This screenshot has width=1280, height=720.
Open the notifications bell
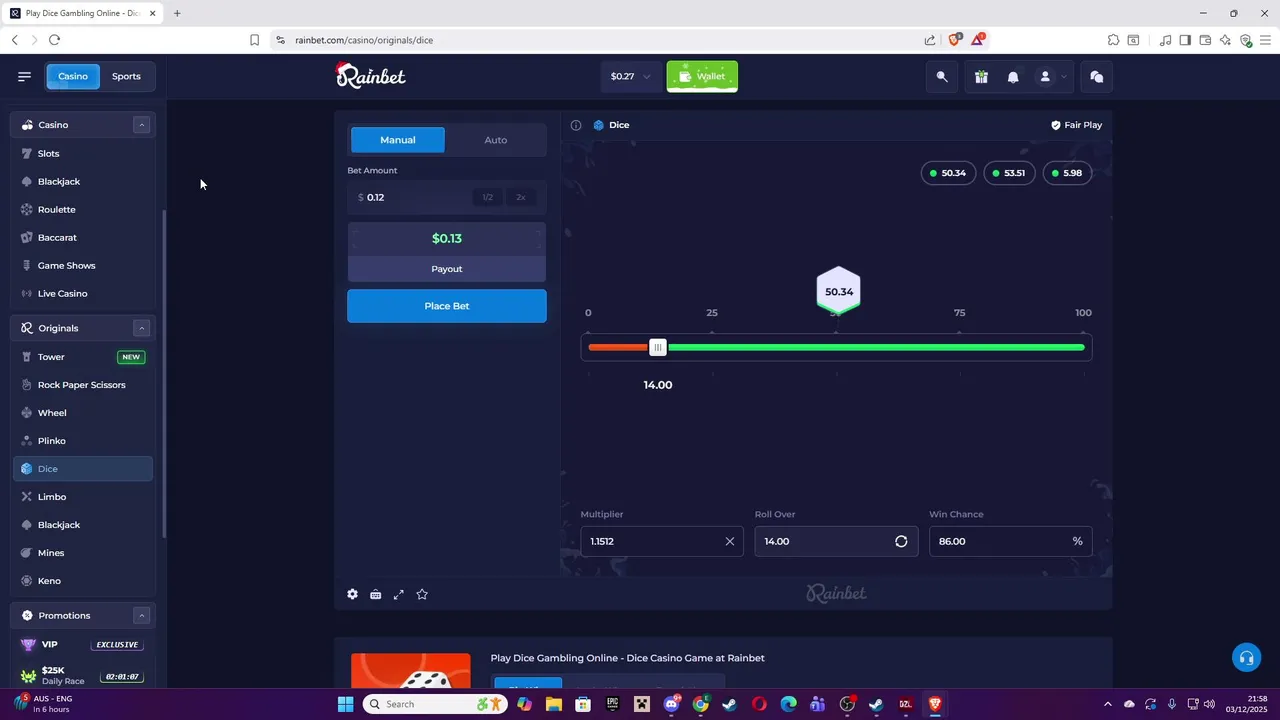pos(1013,77)
